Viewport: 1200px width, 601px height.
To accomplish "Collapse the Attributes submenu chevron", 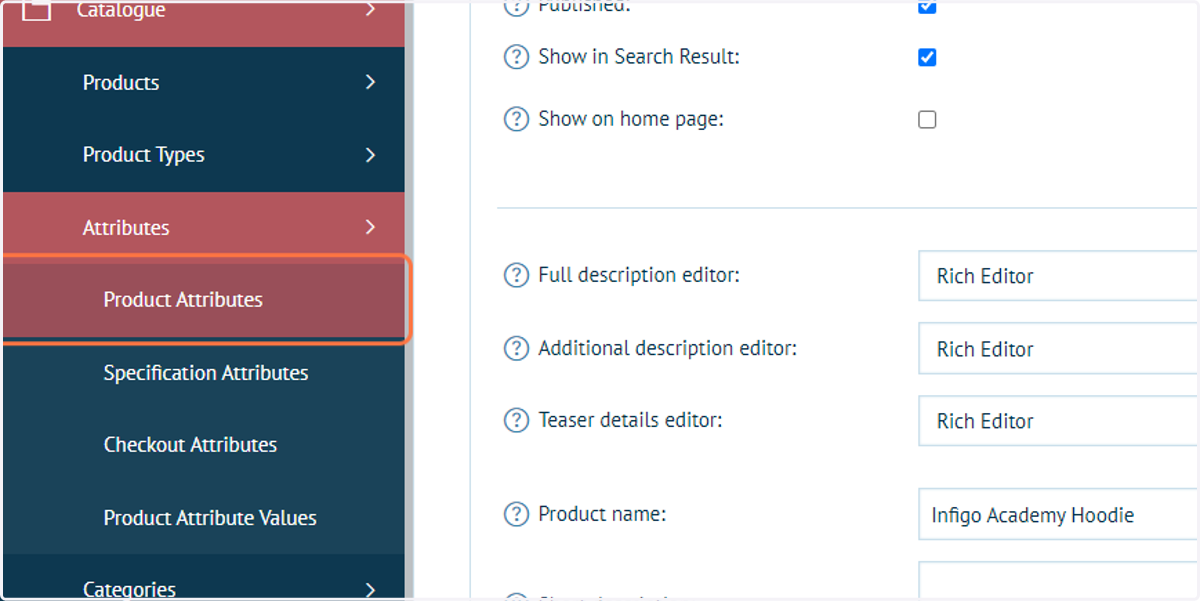I will coord(370,227).
